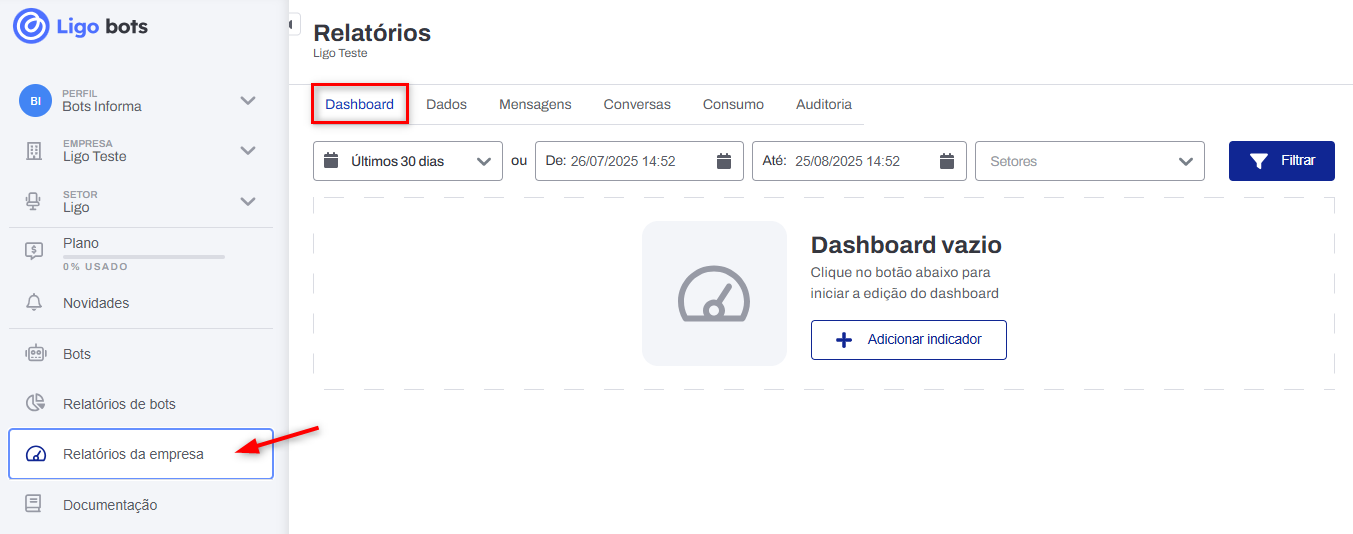The height and width of the screenshot is (534, 1353).
Task: Click the Plano usage progress bar
Action: [x=143, y=257]
